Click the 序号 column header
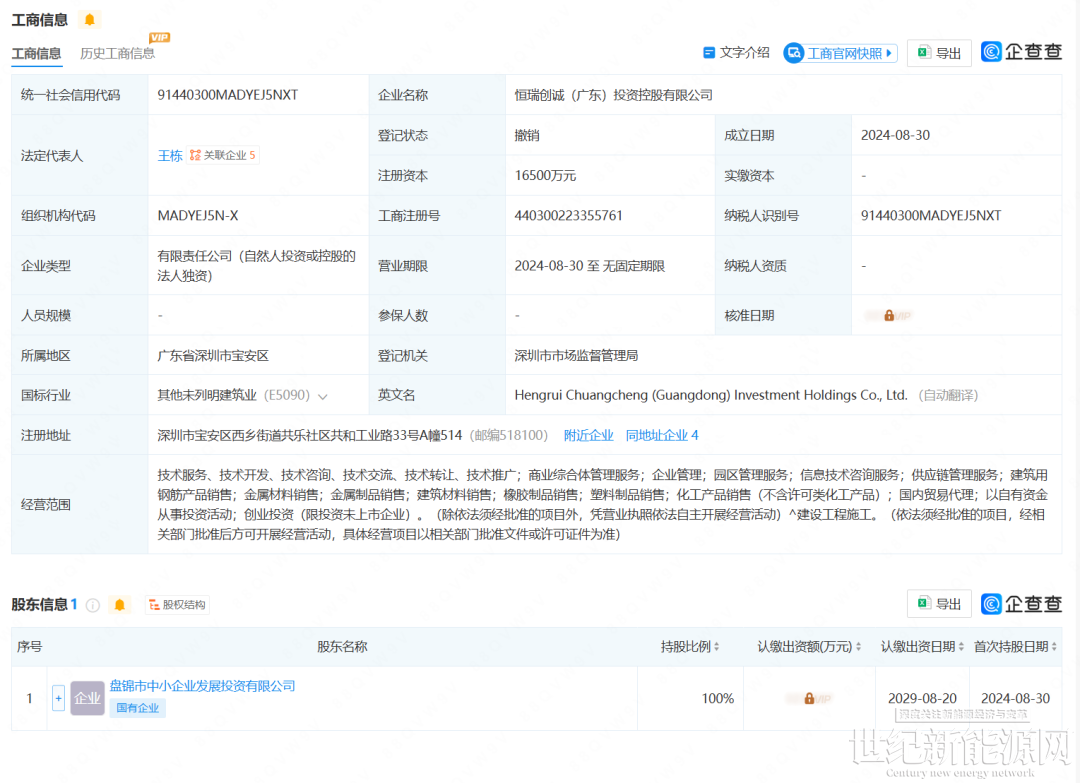The height and width of the screenshot is (783, 1080). pyautogui.click(x=29, y=647)
